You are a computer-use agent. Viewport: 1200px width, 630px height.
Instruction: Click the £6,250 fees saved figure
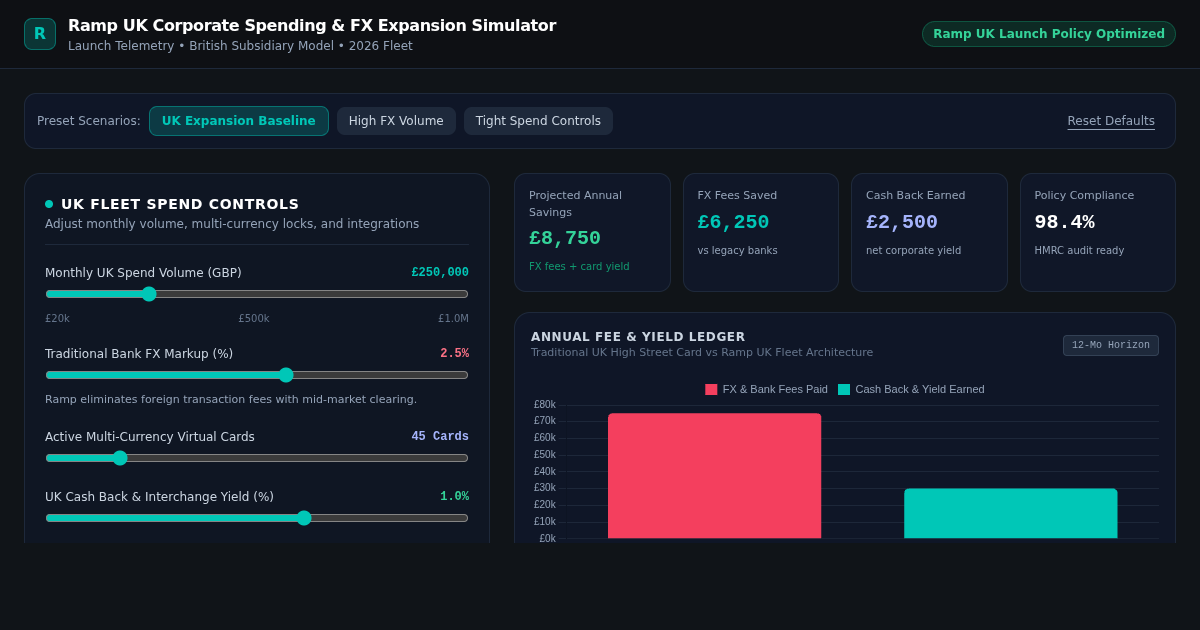pos(733,222)
